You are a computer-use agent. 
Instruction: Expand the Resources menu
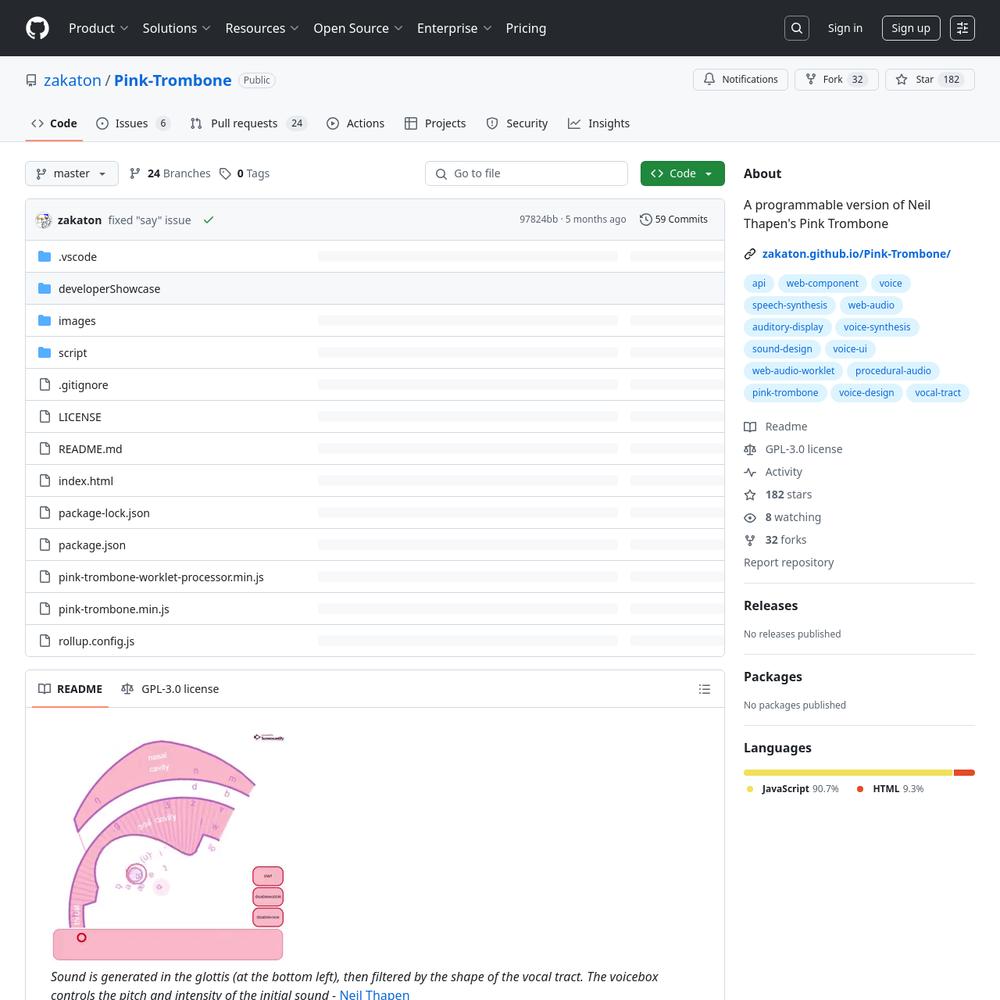(261, 28)
